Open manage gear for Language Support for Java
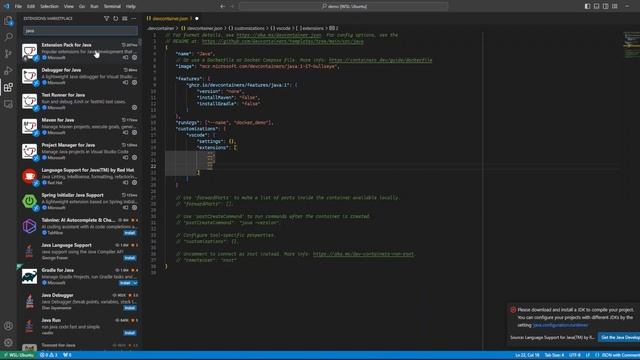Image resolution: width=640 pixels, height=360 pixels. point(134,182)
